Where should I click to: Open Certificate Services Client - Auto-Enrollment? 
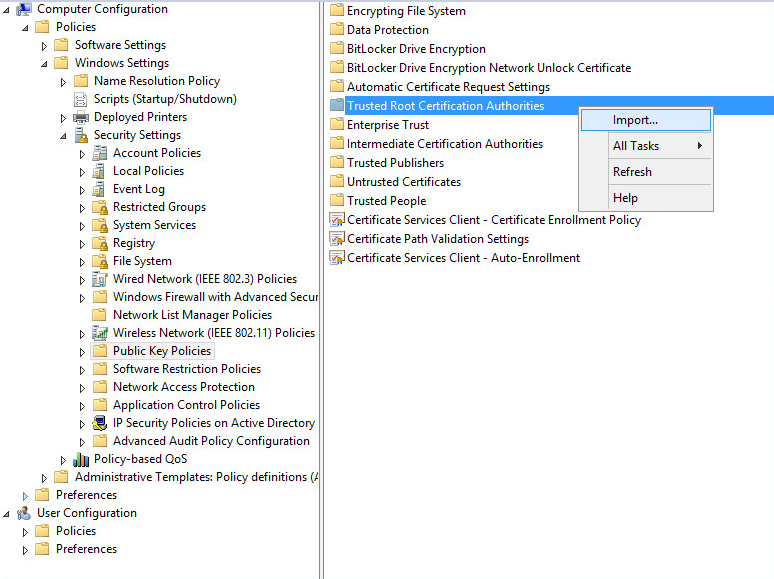[463, 258]
